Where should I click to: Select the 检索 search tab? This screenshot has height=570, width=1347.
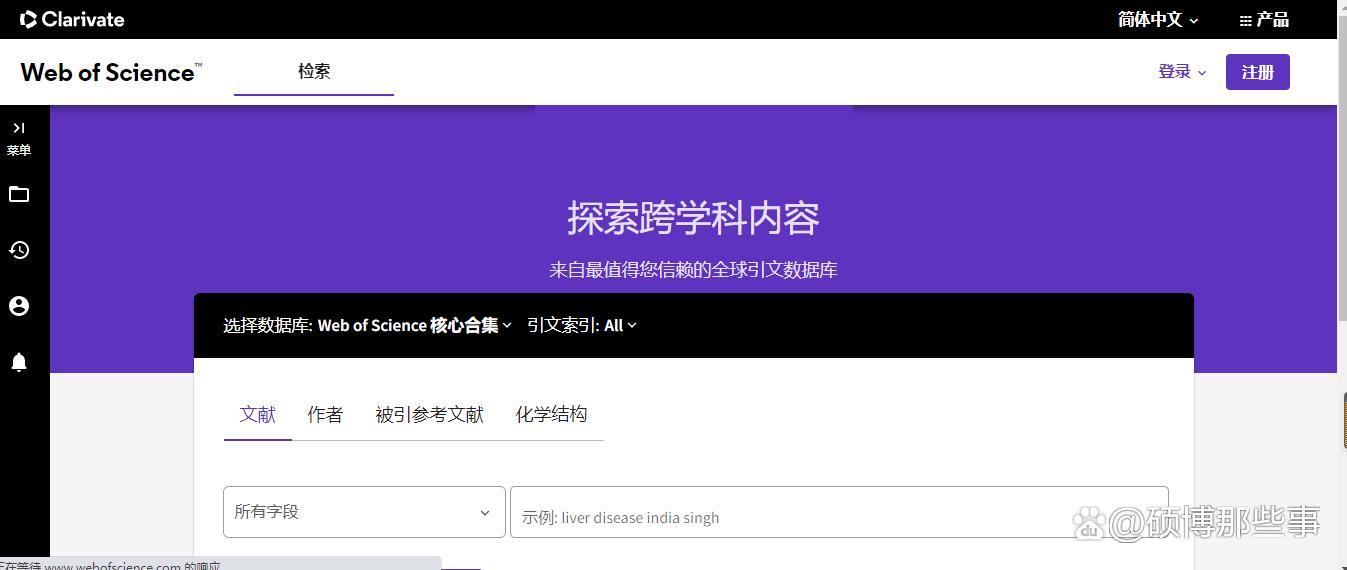point(314,72)
